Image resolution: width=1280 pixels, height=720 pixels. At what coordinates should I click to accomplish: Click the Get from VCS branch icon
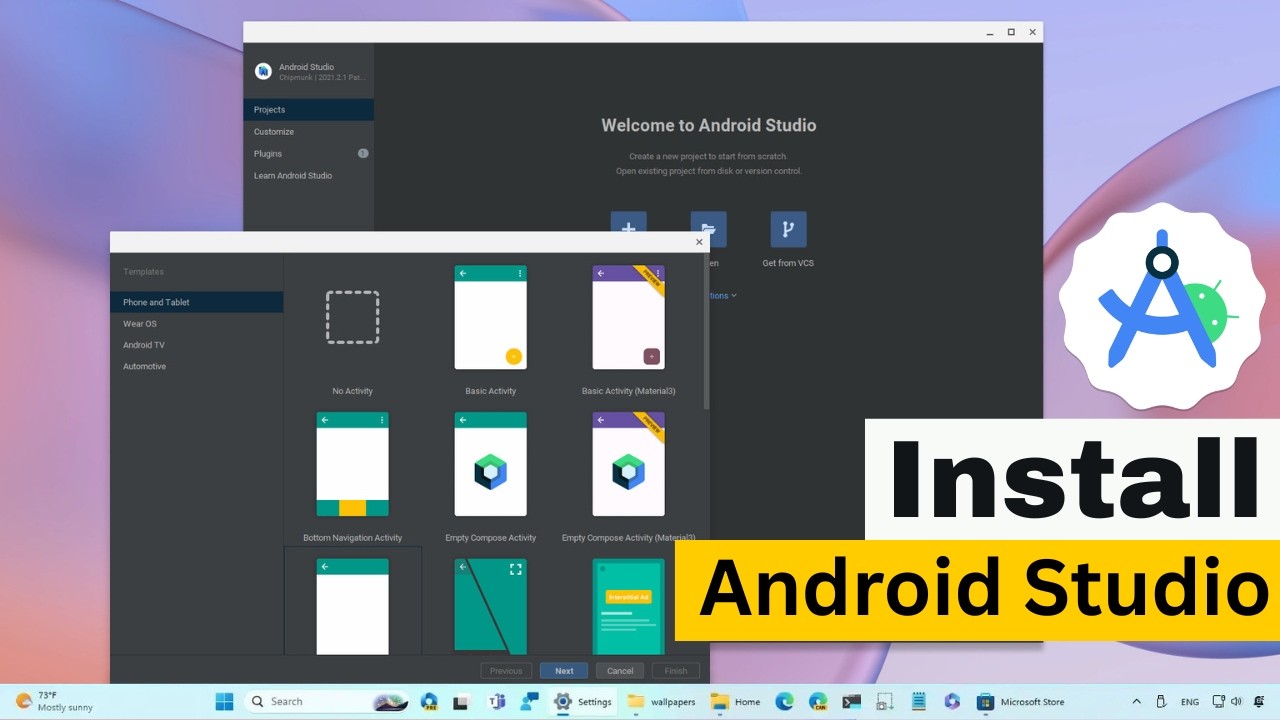point(788,229)
